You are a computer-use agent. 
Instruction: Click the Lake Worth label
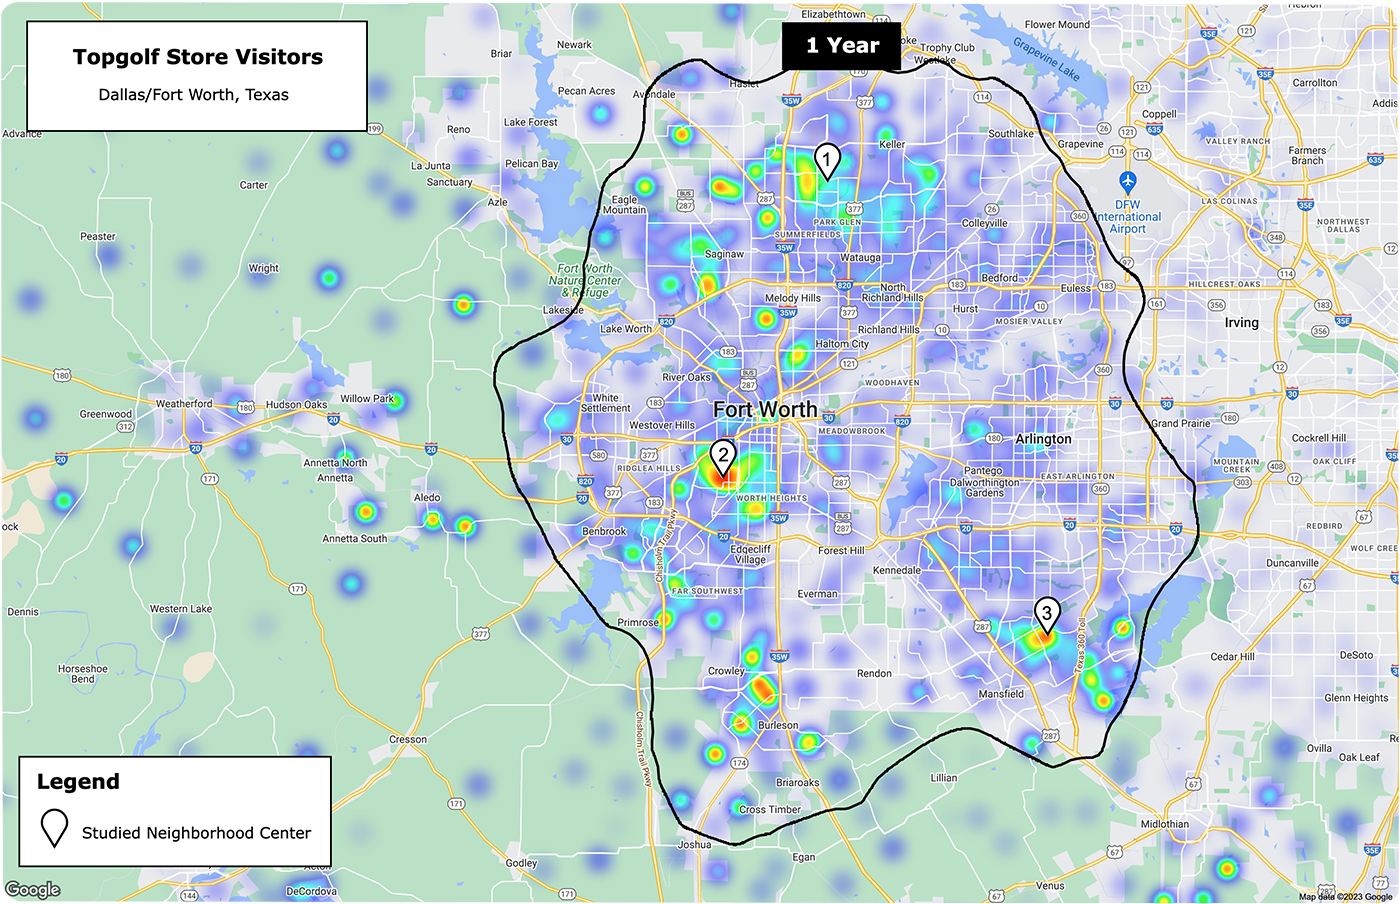point(625,329)
